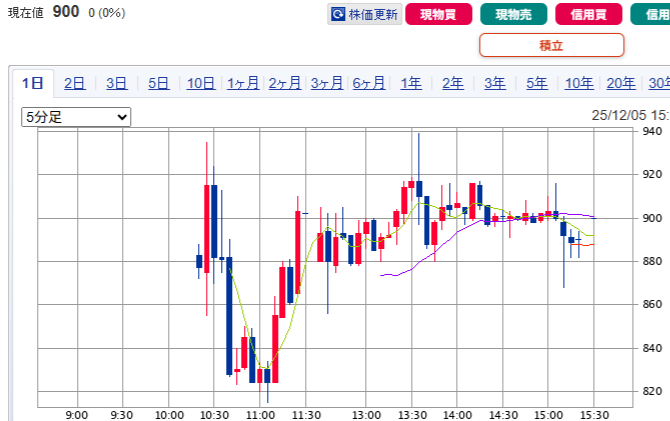The width and height of the screenshot is (670, 421).
Task: Switch to the 5日 chart tab
Action: tap(159, 84)
